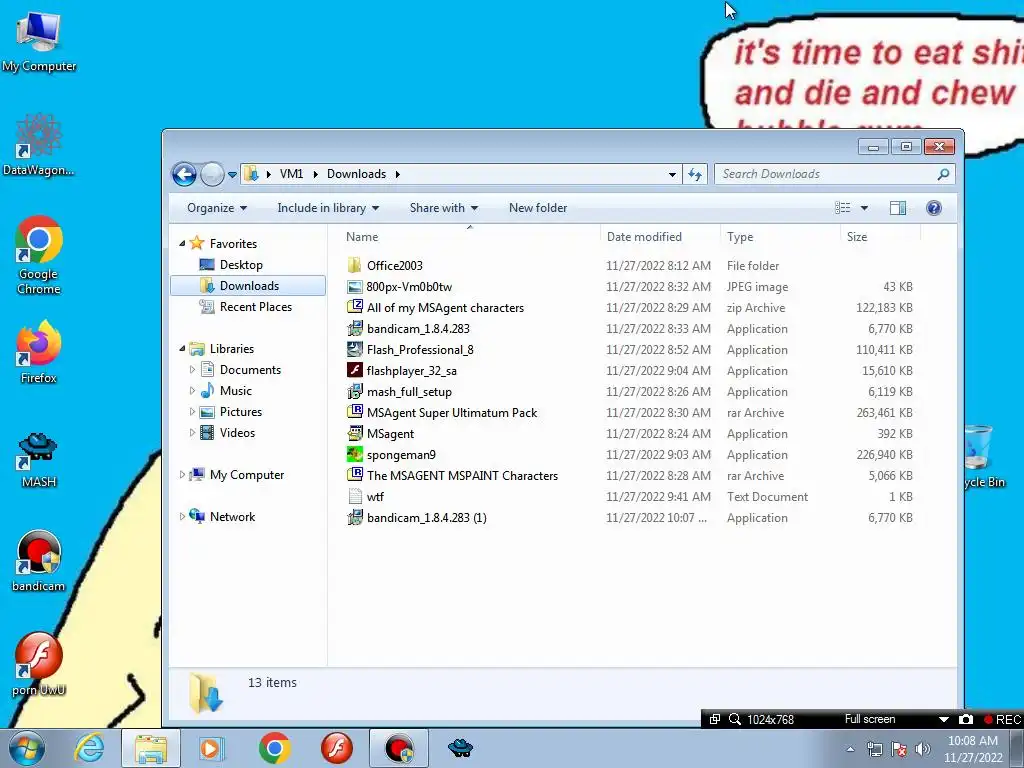Select Recent Places under Favorites
The image size is (1024, 768).
tap(255, 306)
